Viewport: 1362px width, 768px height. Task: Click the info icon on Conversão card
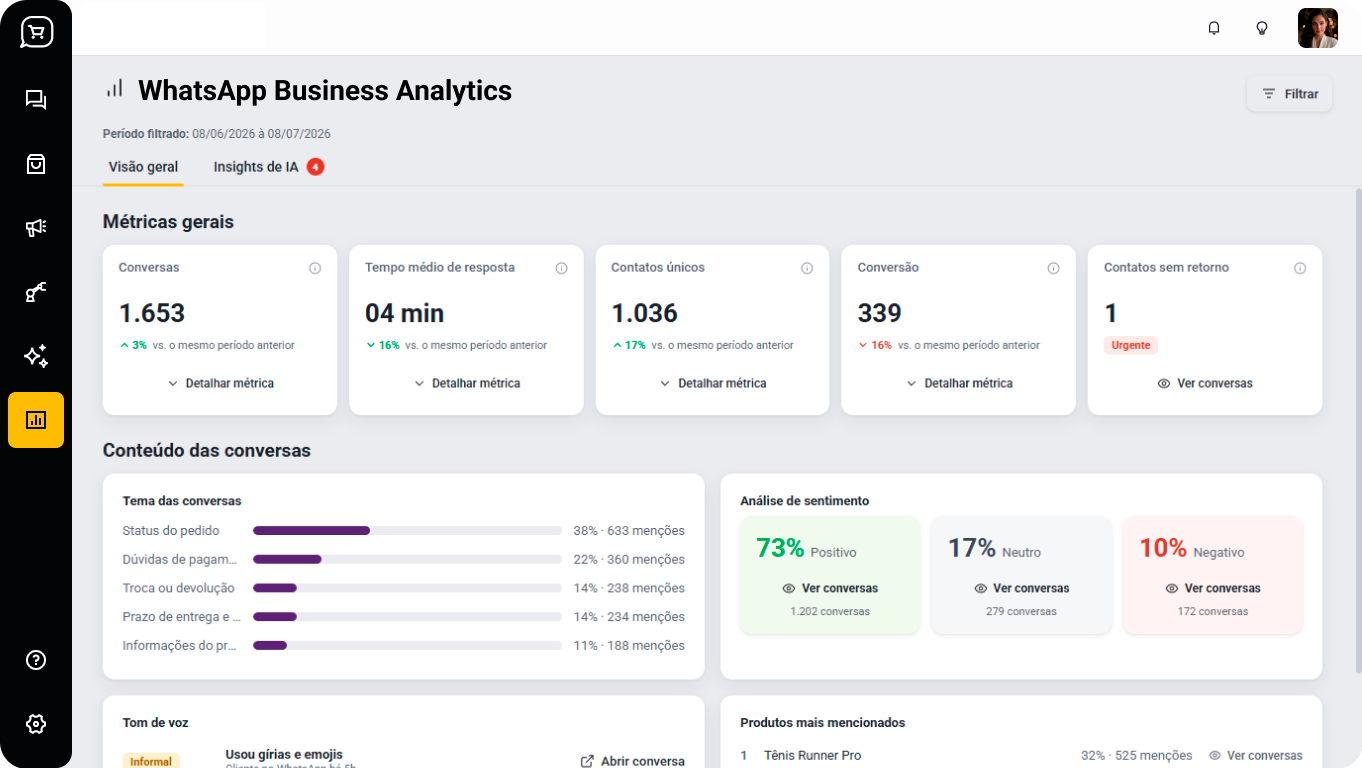(1053, 268)
